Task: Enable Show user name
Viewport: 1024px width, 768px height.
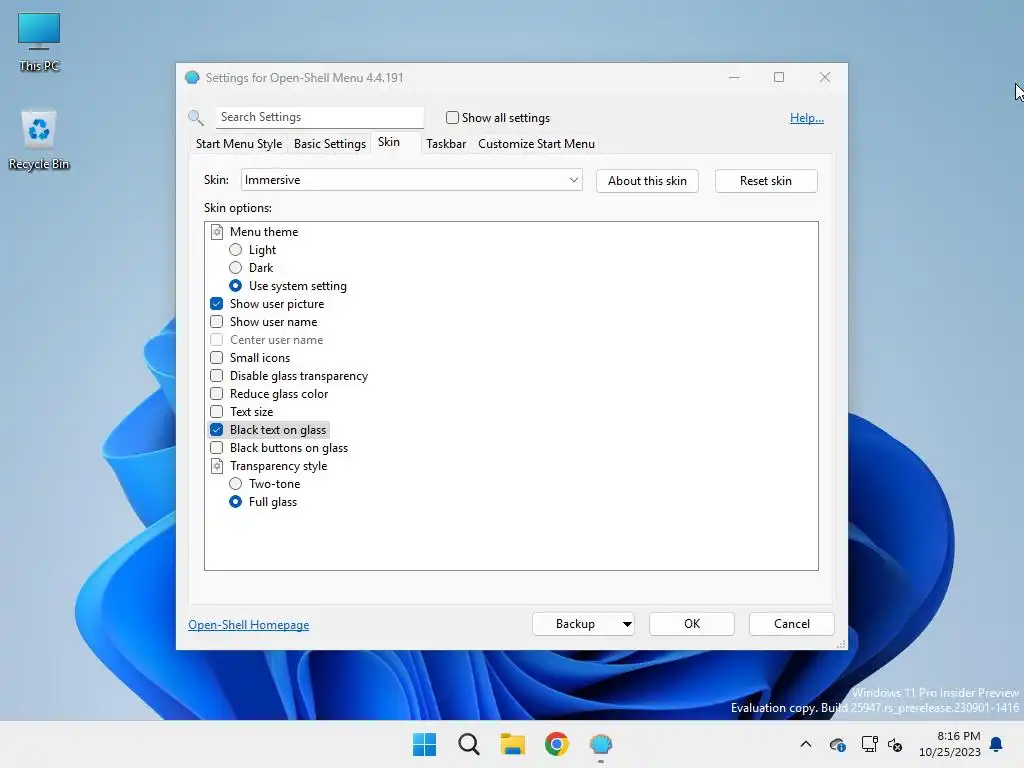Action: [217, 322]
